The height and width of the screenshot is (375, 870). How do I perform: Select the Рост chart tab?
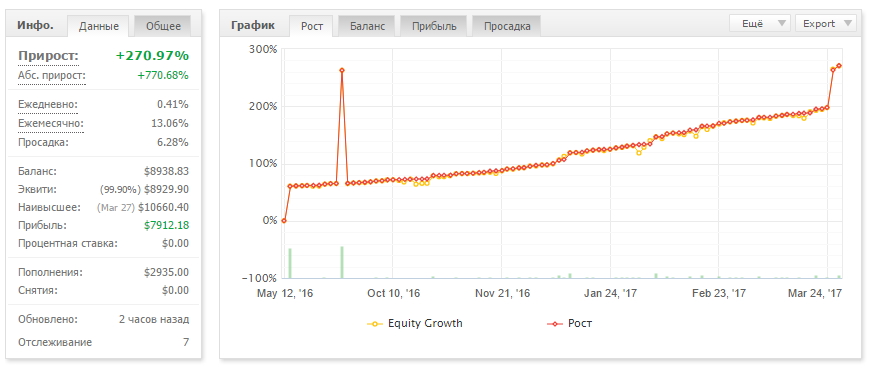click(x=312, y=26)
